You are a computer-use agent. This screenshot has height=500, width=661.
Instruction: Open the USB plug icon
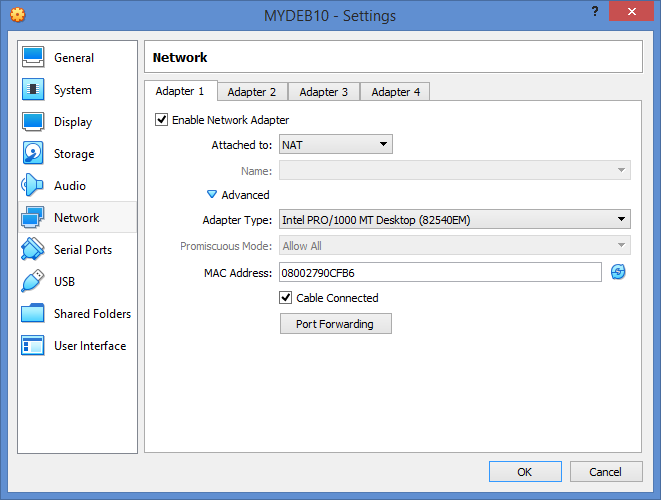[33, 281]
